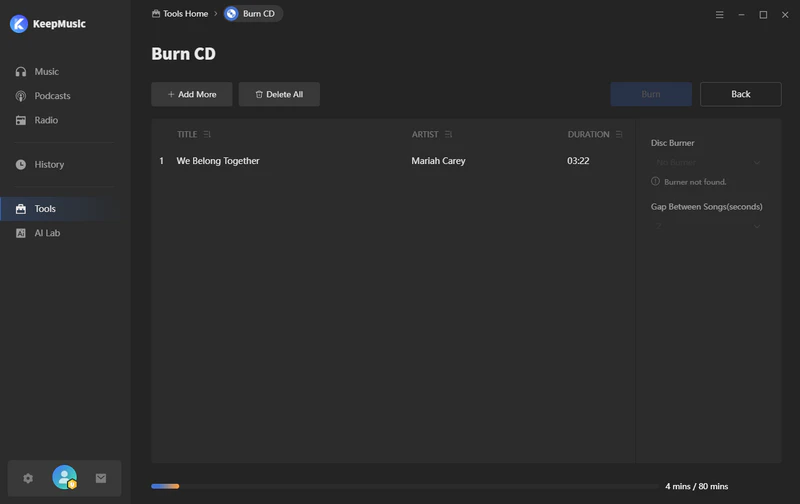Go back to Tools Home breadcrumb
Viewport: 800px width, 504px height.
pos(180,14)
